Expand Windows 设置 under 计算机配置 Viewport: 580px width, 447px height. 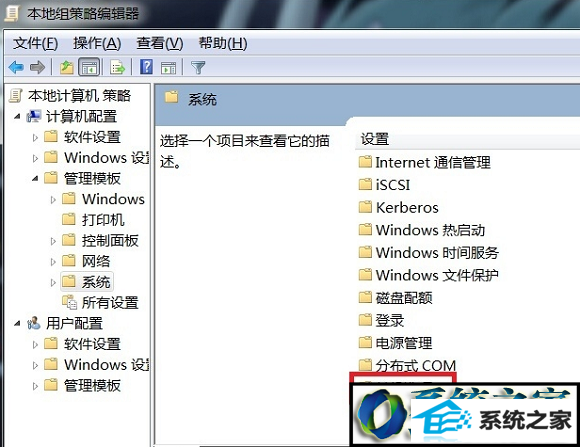coord(35,158)
